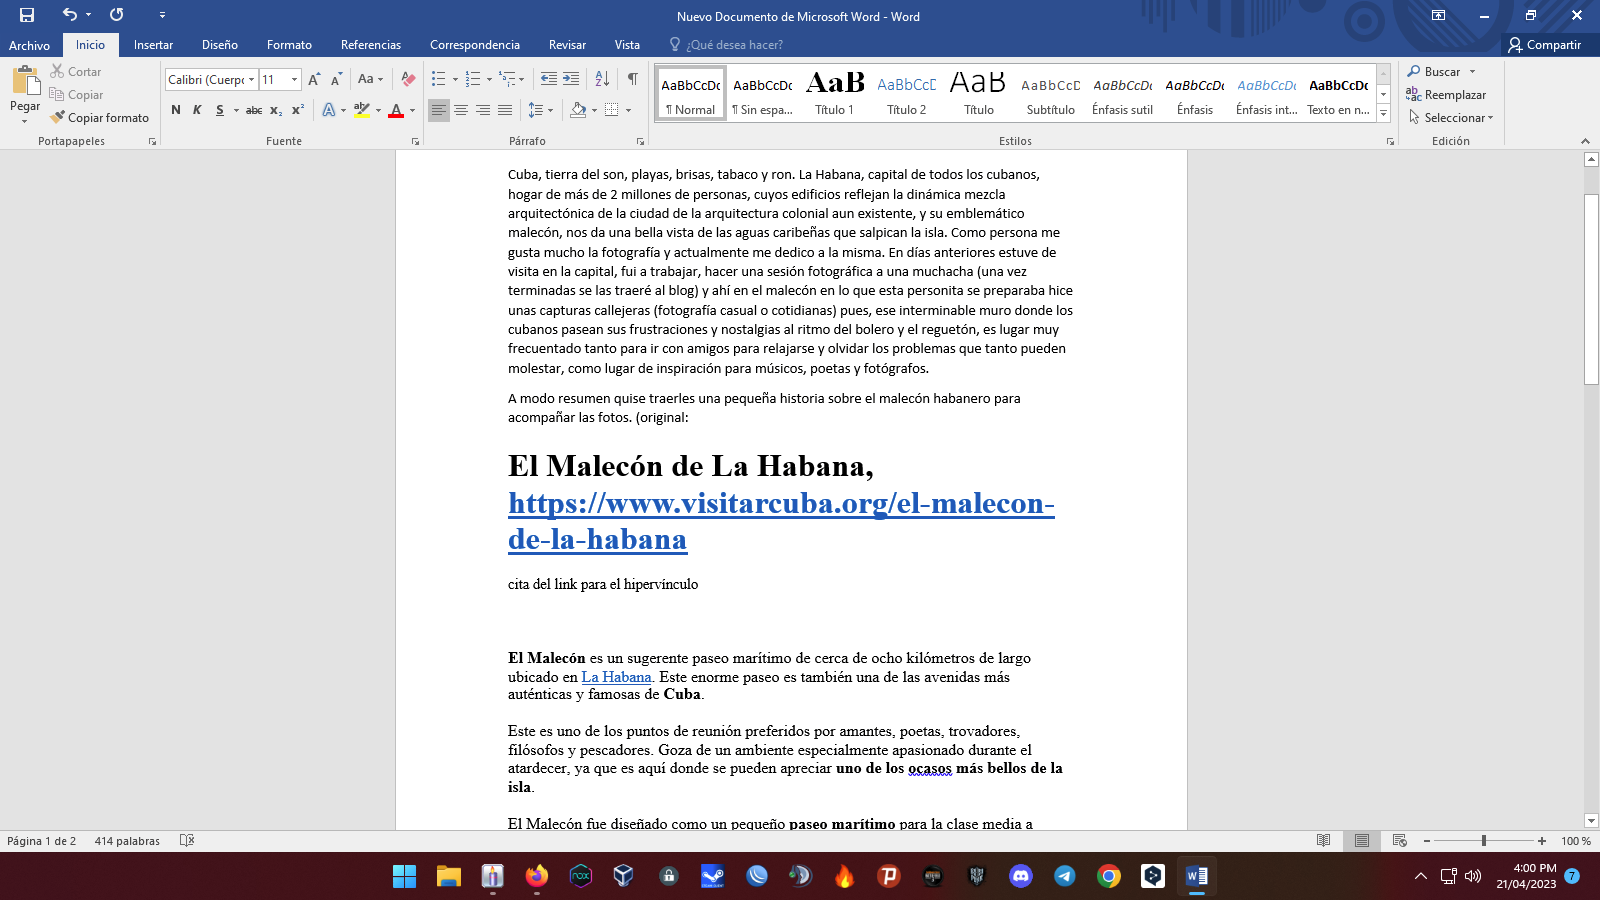This screenshot has width=1600, height=900.
Task: Switch to Web Layout view
Action: [x=1400, y=841]
